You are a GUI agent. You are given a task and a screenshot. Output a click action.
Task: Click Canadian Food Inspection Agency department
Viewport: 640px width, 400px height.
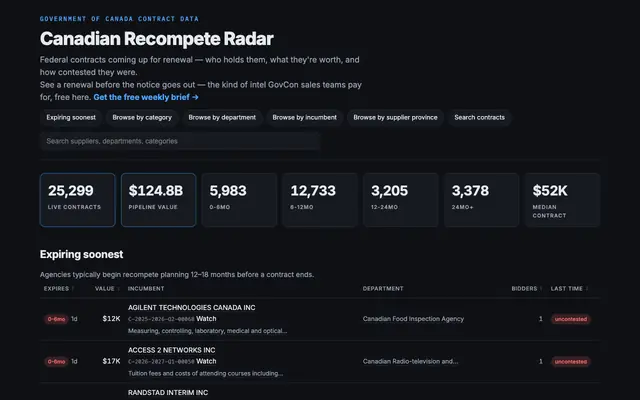coord(413,319)
